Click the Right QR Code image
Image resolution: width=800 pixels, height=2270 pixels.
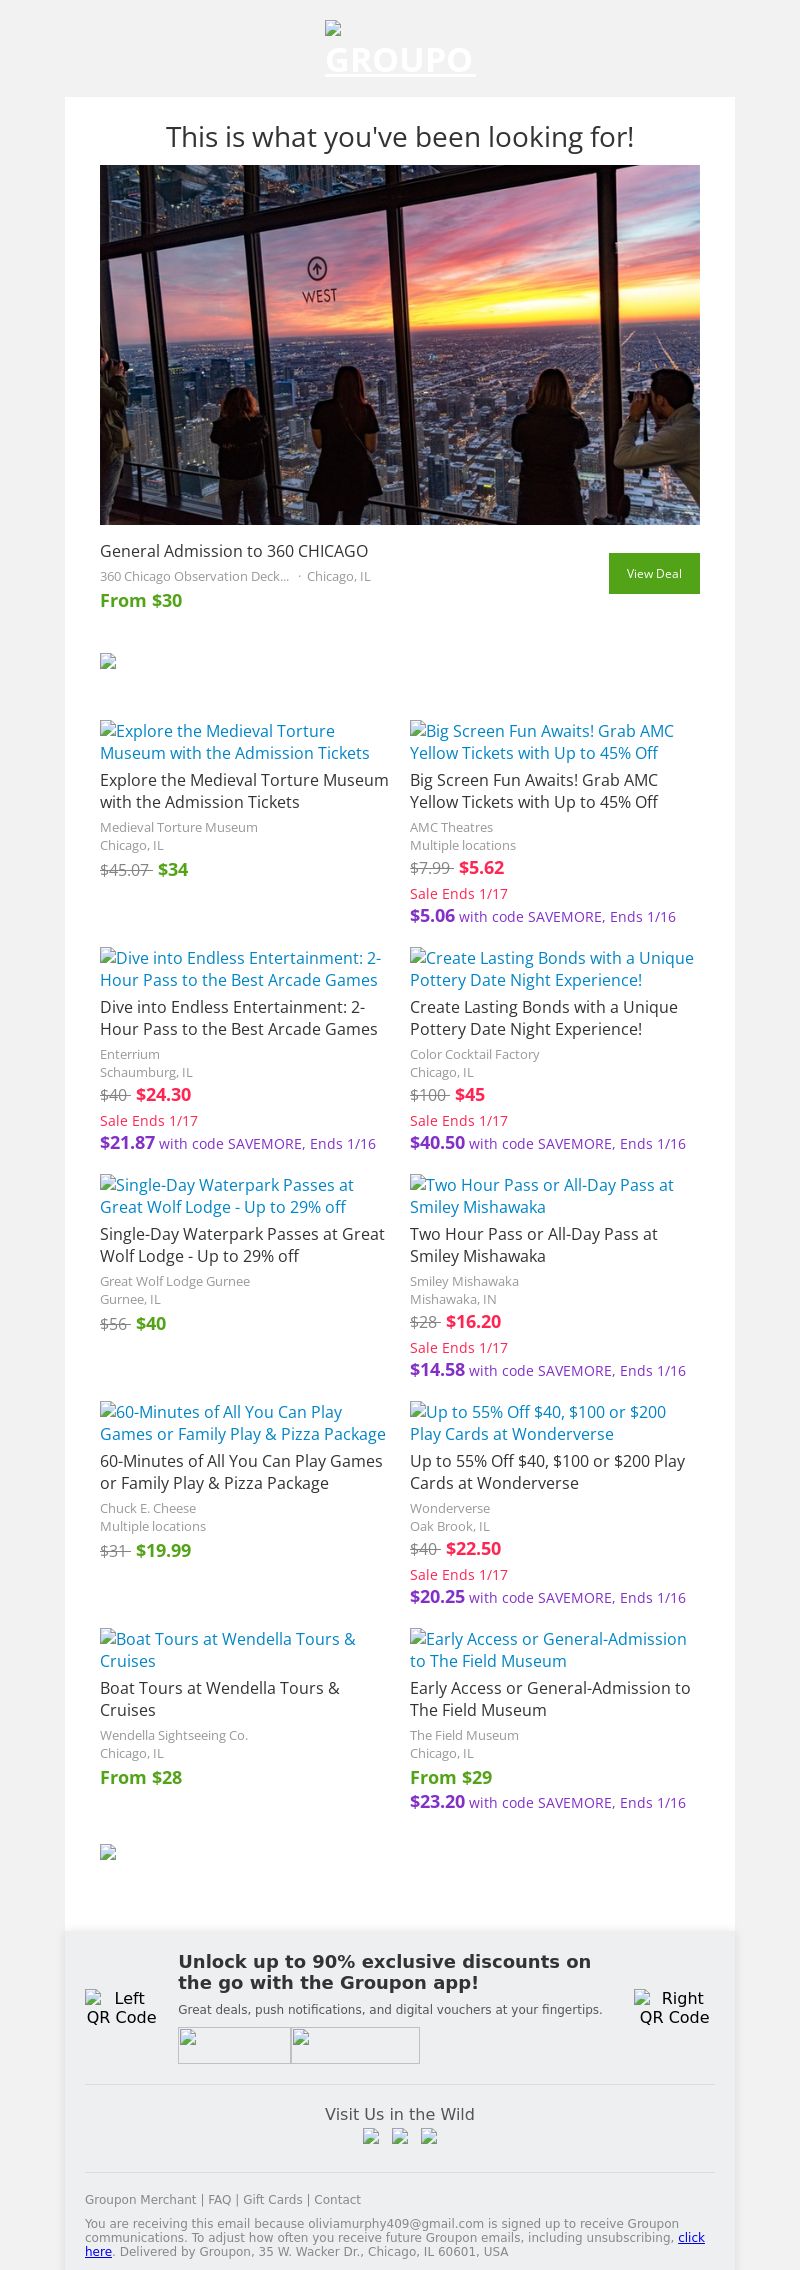tap(674, 2007)
